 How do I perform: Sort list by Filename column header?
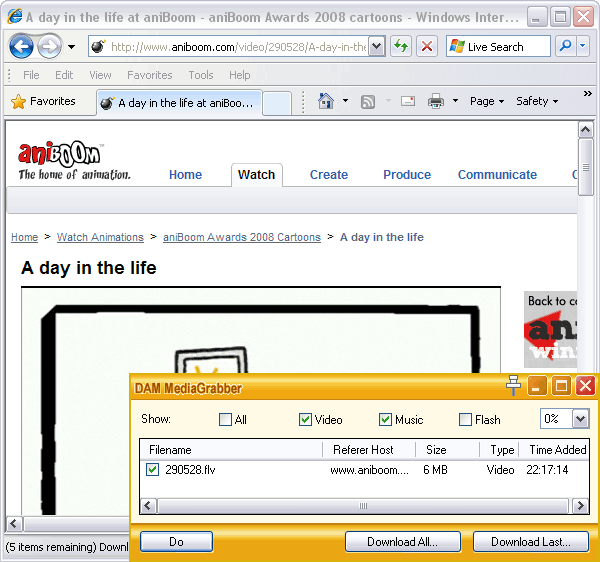pos(231,450)
